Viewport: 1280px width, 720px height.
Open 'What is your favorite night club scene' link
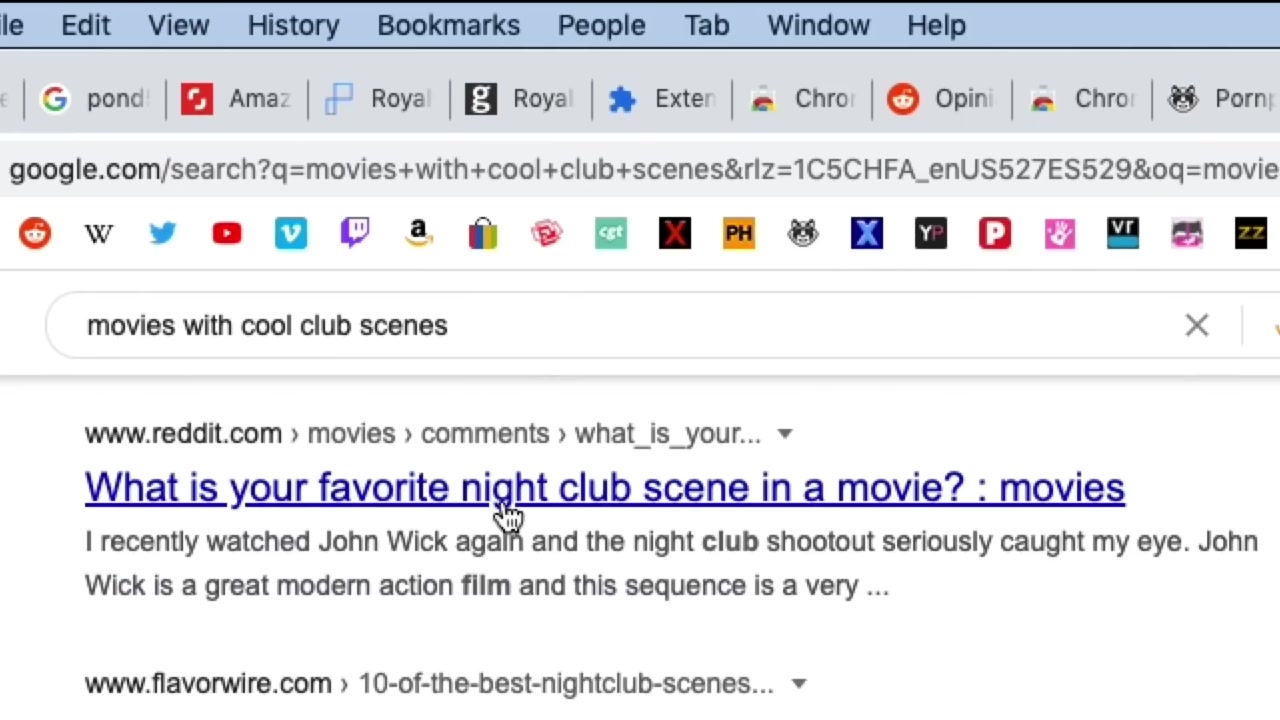point(605,488)
